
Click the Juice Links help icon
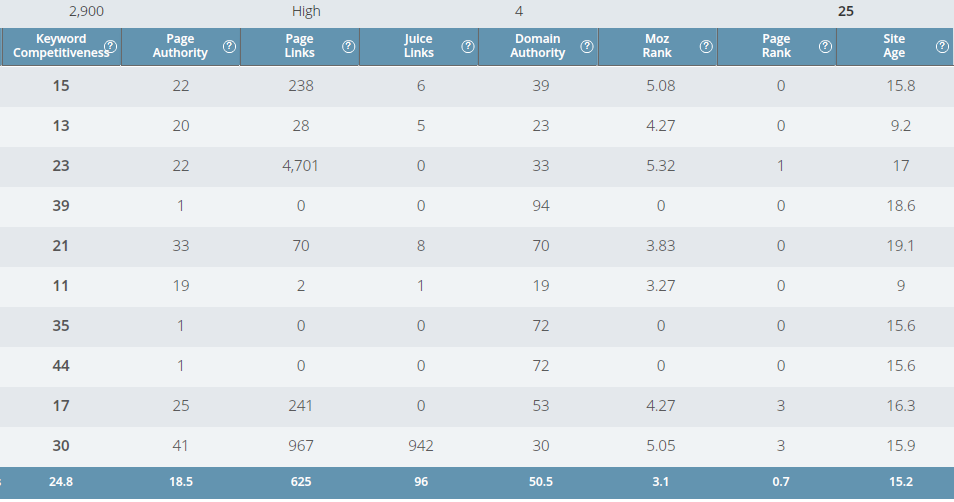(x=468, y=46)
